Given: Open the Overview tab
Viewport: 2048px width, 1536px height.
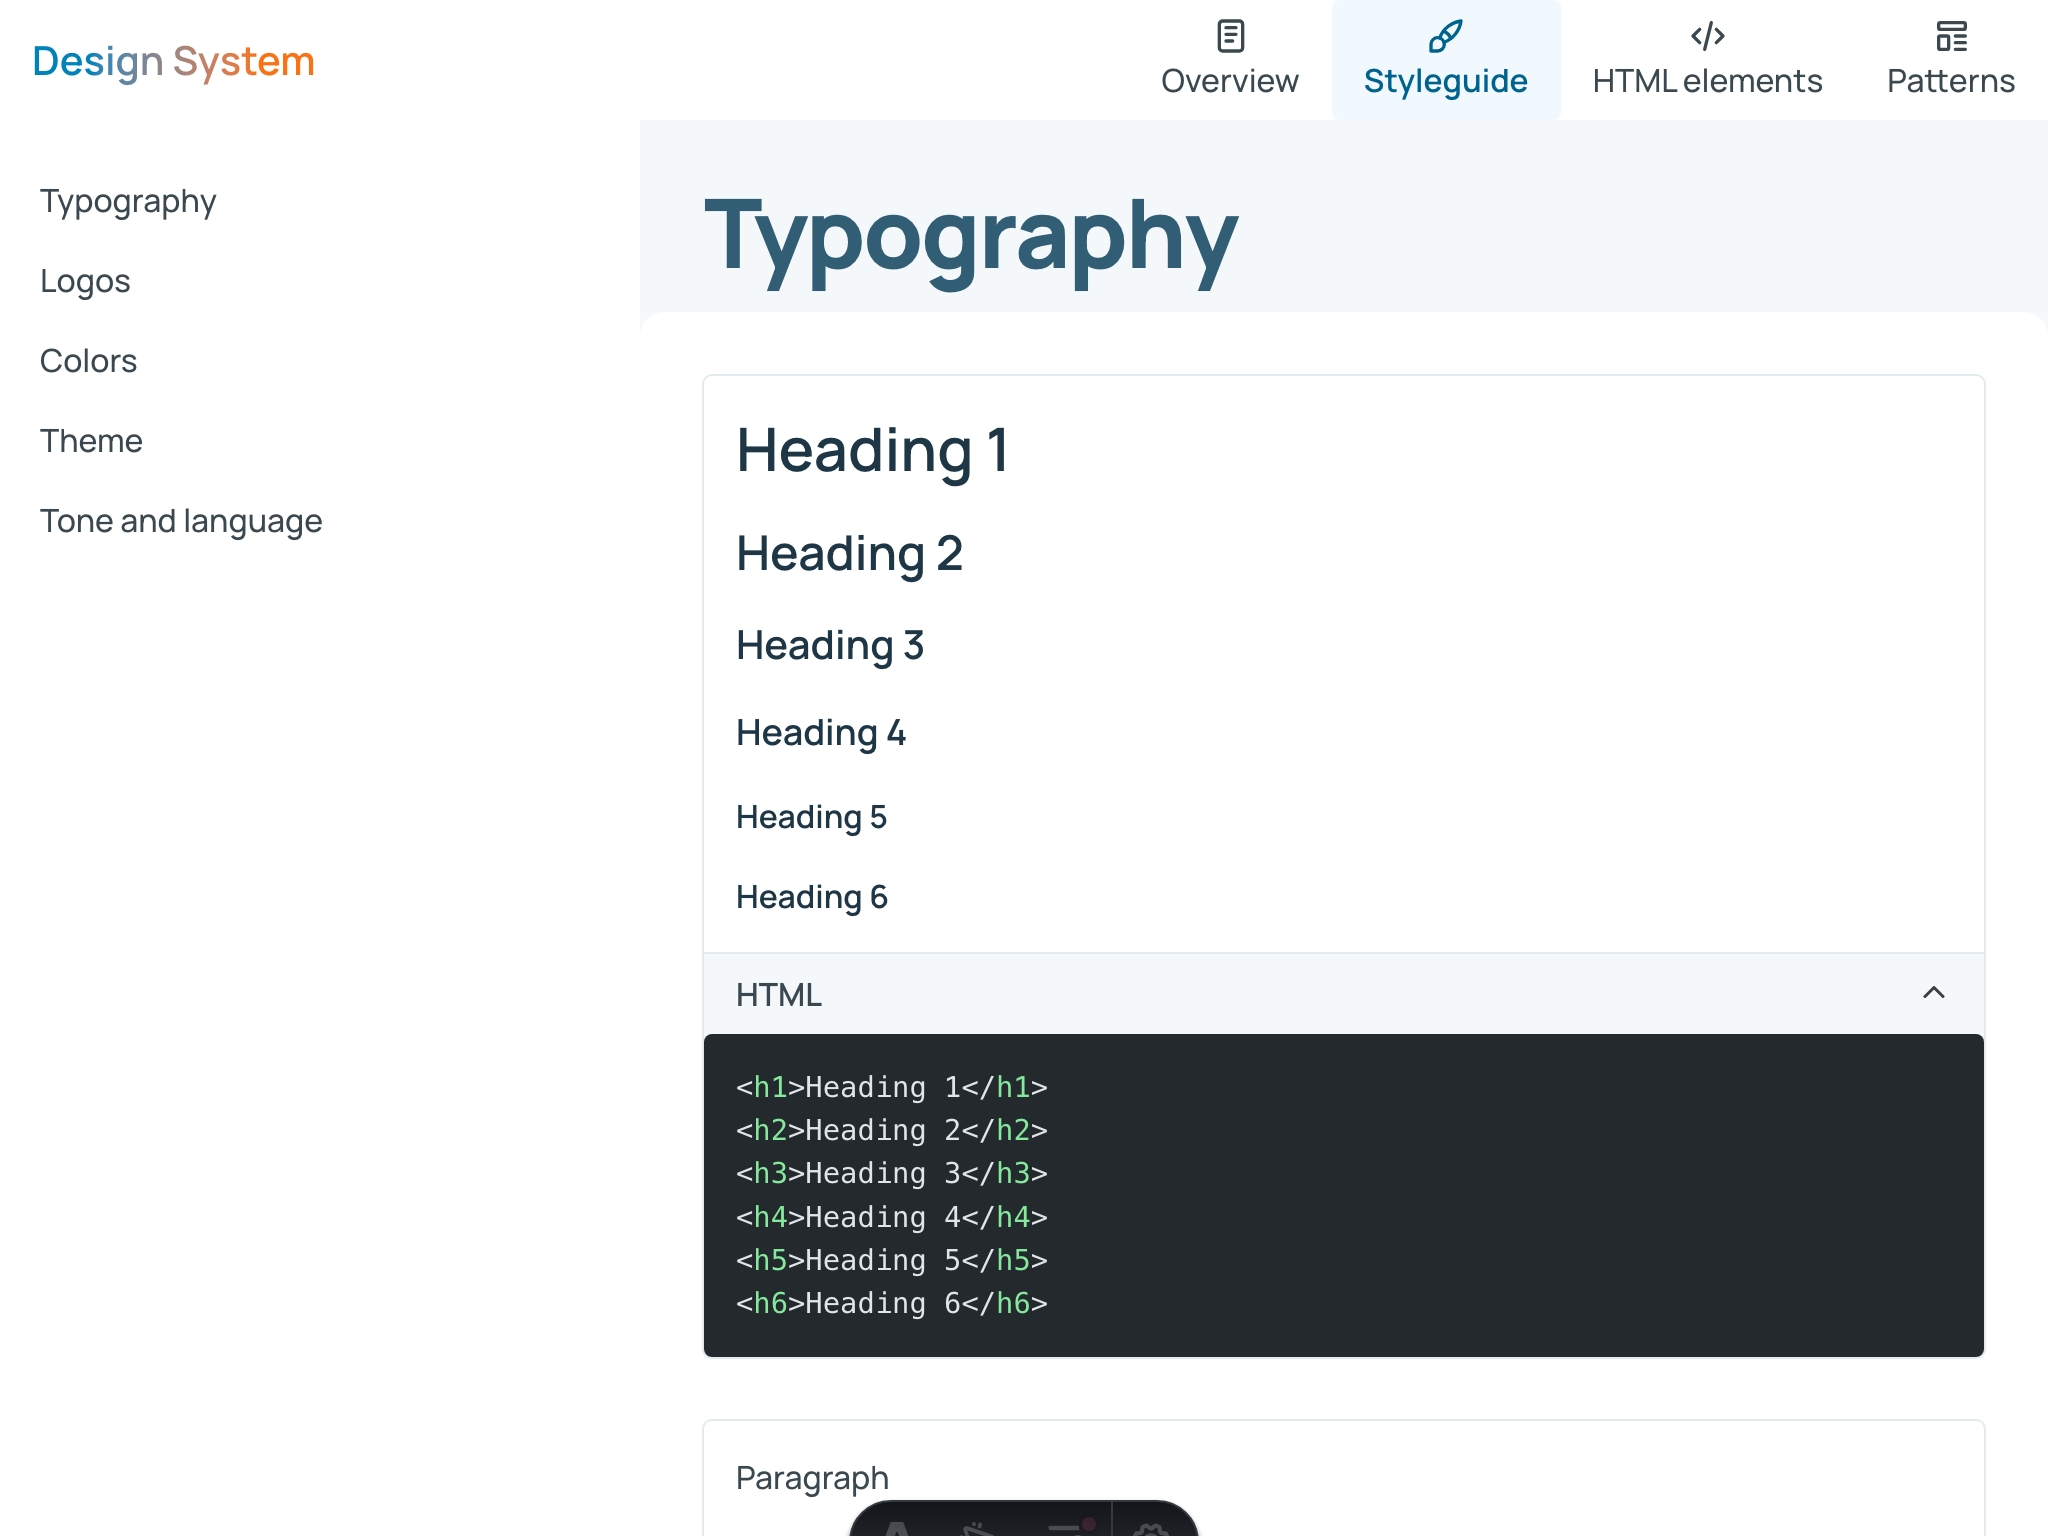Looking at the screenshot, I should pos(1230,60).
